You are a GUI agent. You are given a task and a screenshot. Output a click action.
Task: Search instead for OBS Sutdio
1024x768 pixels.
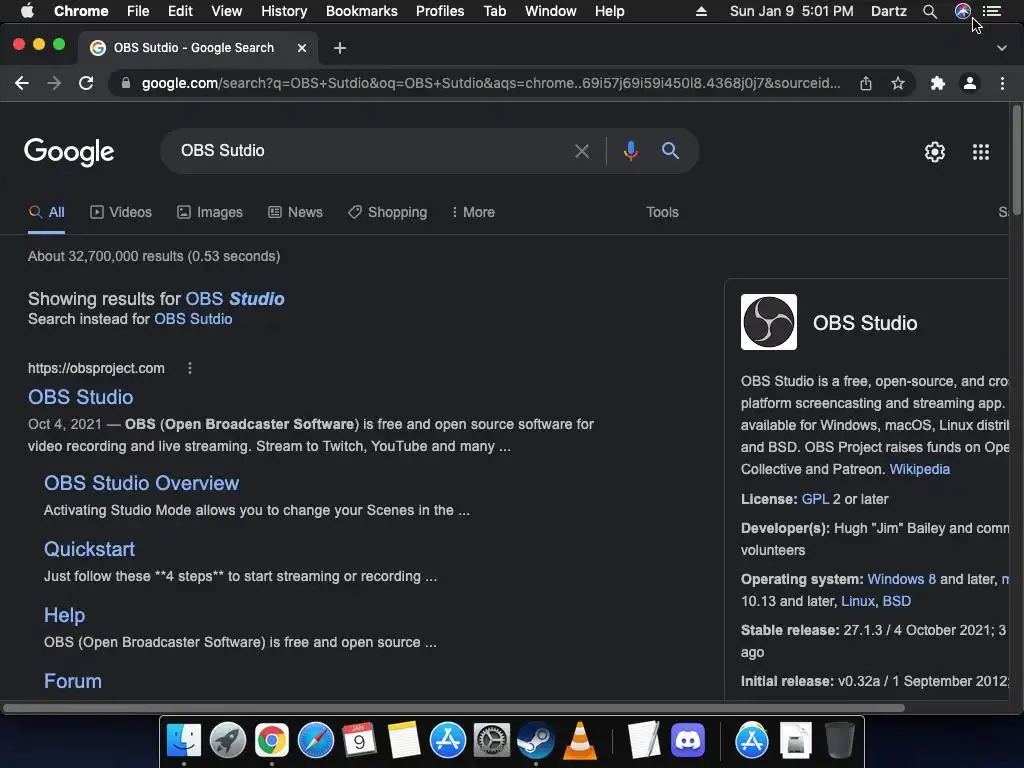tap(193, 319)
